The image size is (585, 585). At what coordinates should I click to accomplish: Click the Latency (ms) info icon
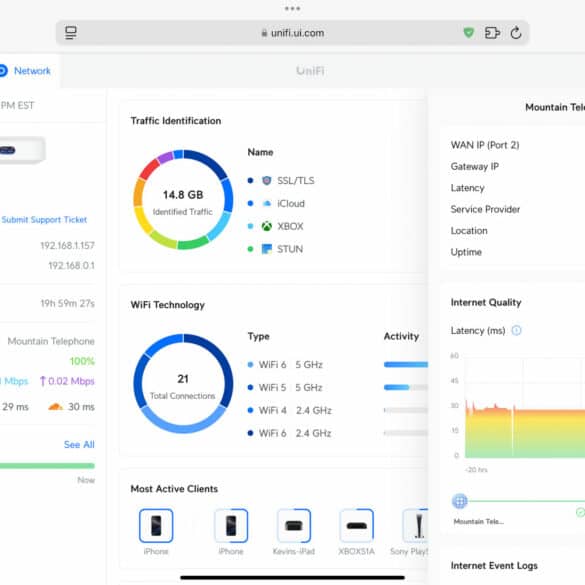click(516, 330)
